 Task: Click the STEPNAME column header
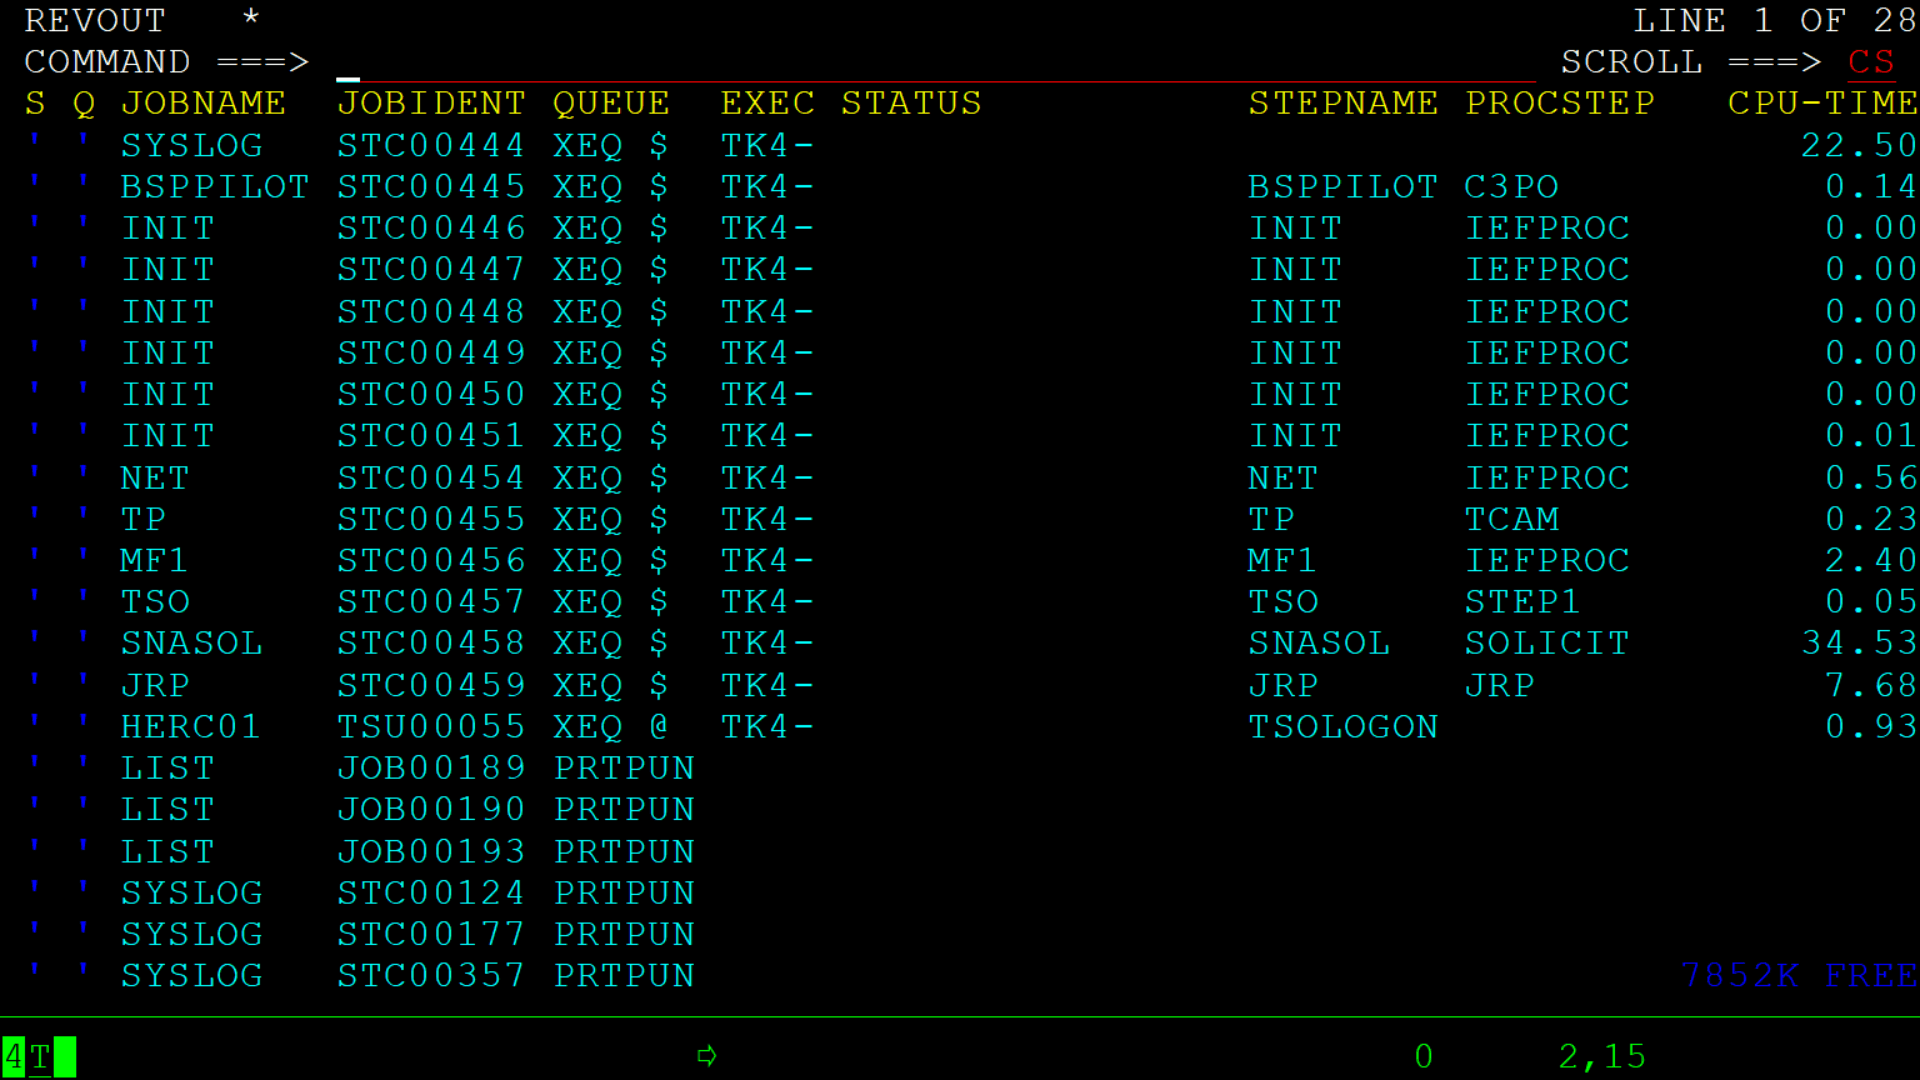click(1344, 104)
